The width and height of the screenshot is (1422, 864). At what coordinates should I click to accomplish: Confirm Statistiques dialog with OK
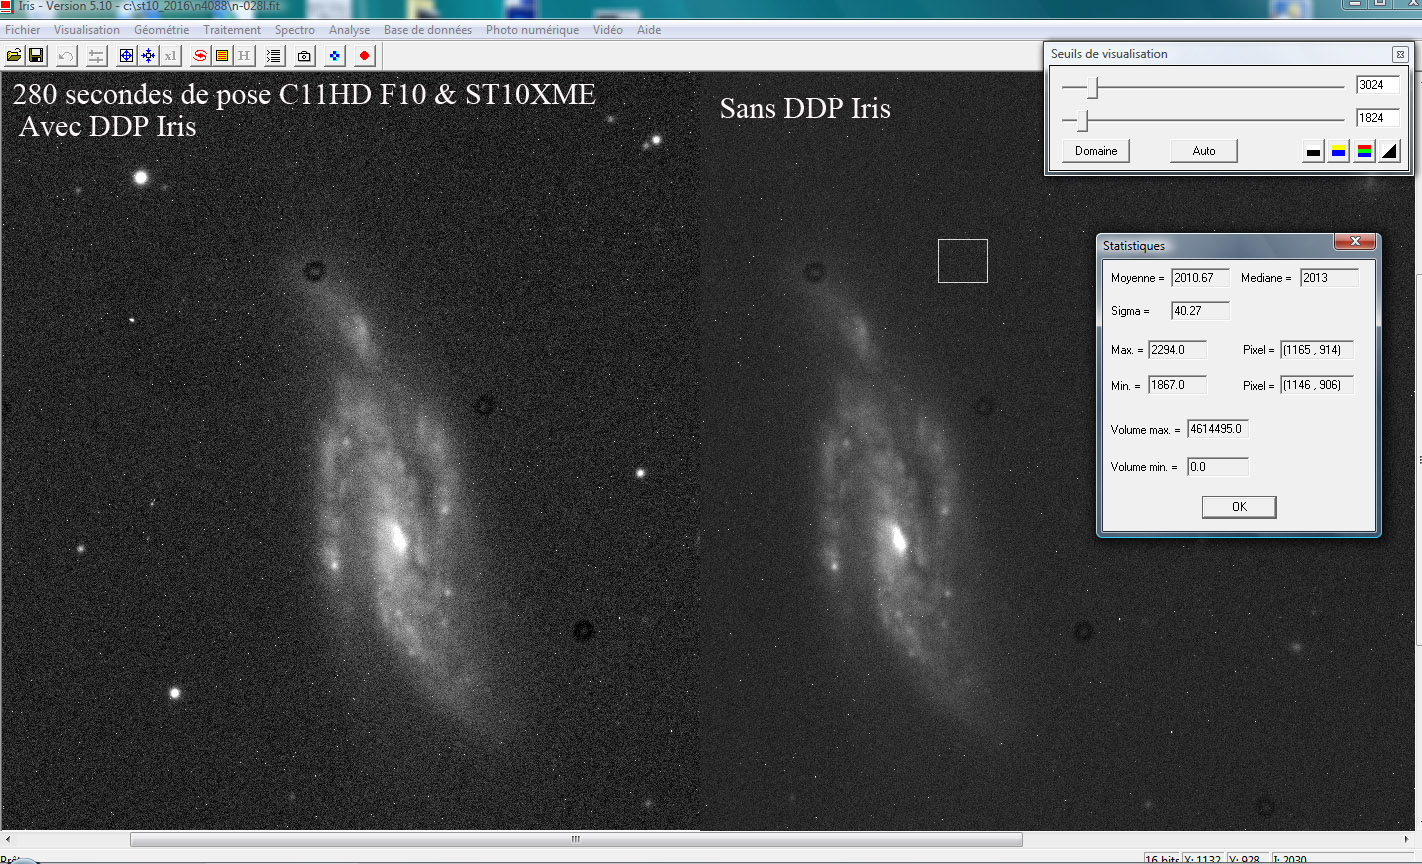1239,507
